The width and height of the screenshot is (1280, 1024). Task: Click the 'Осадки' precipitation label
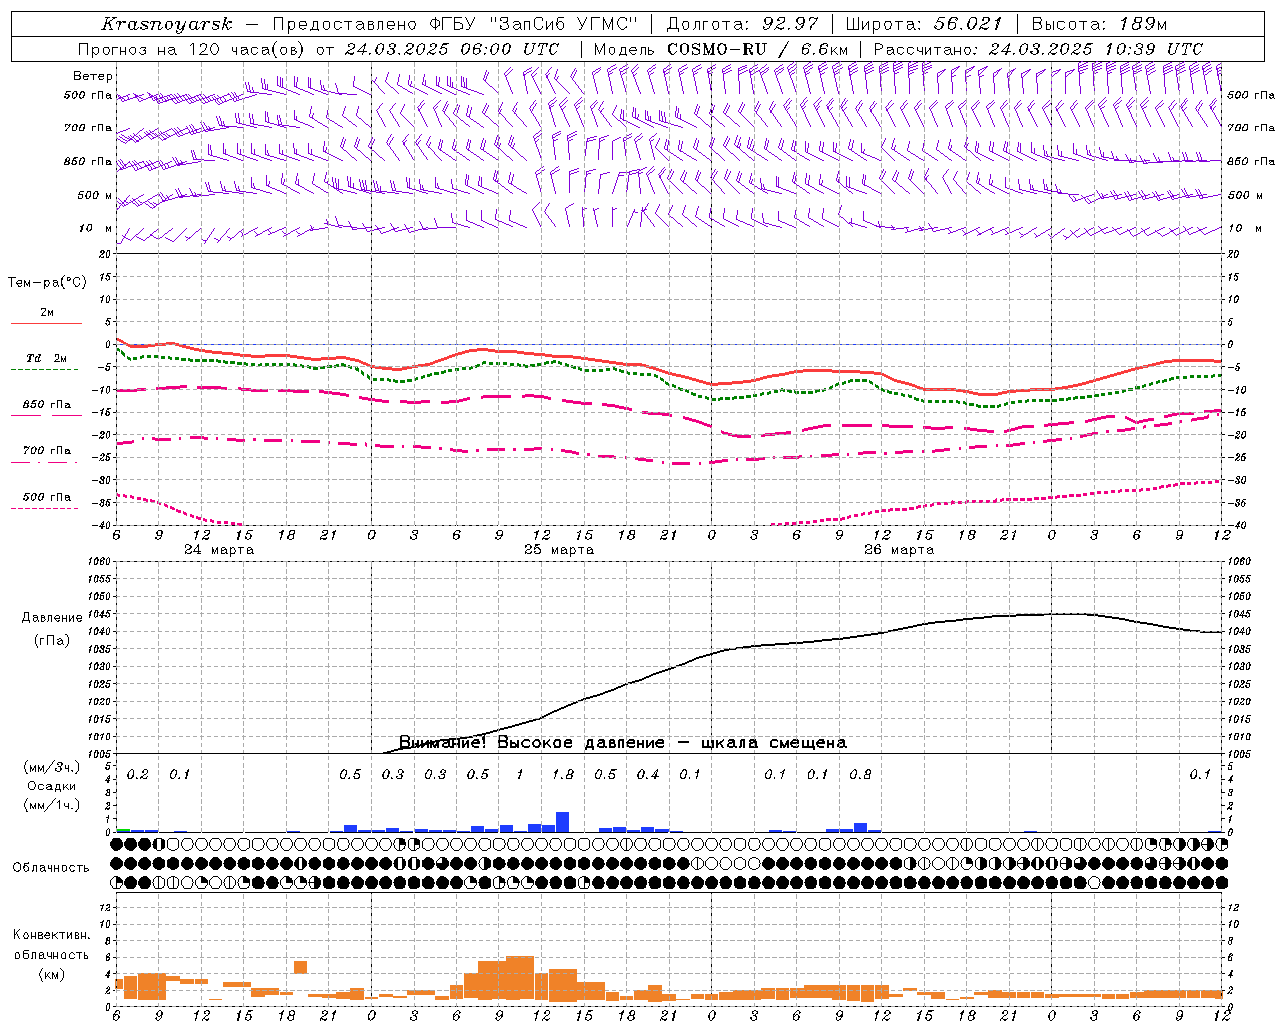[x=51, y=786]
